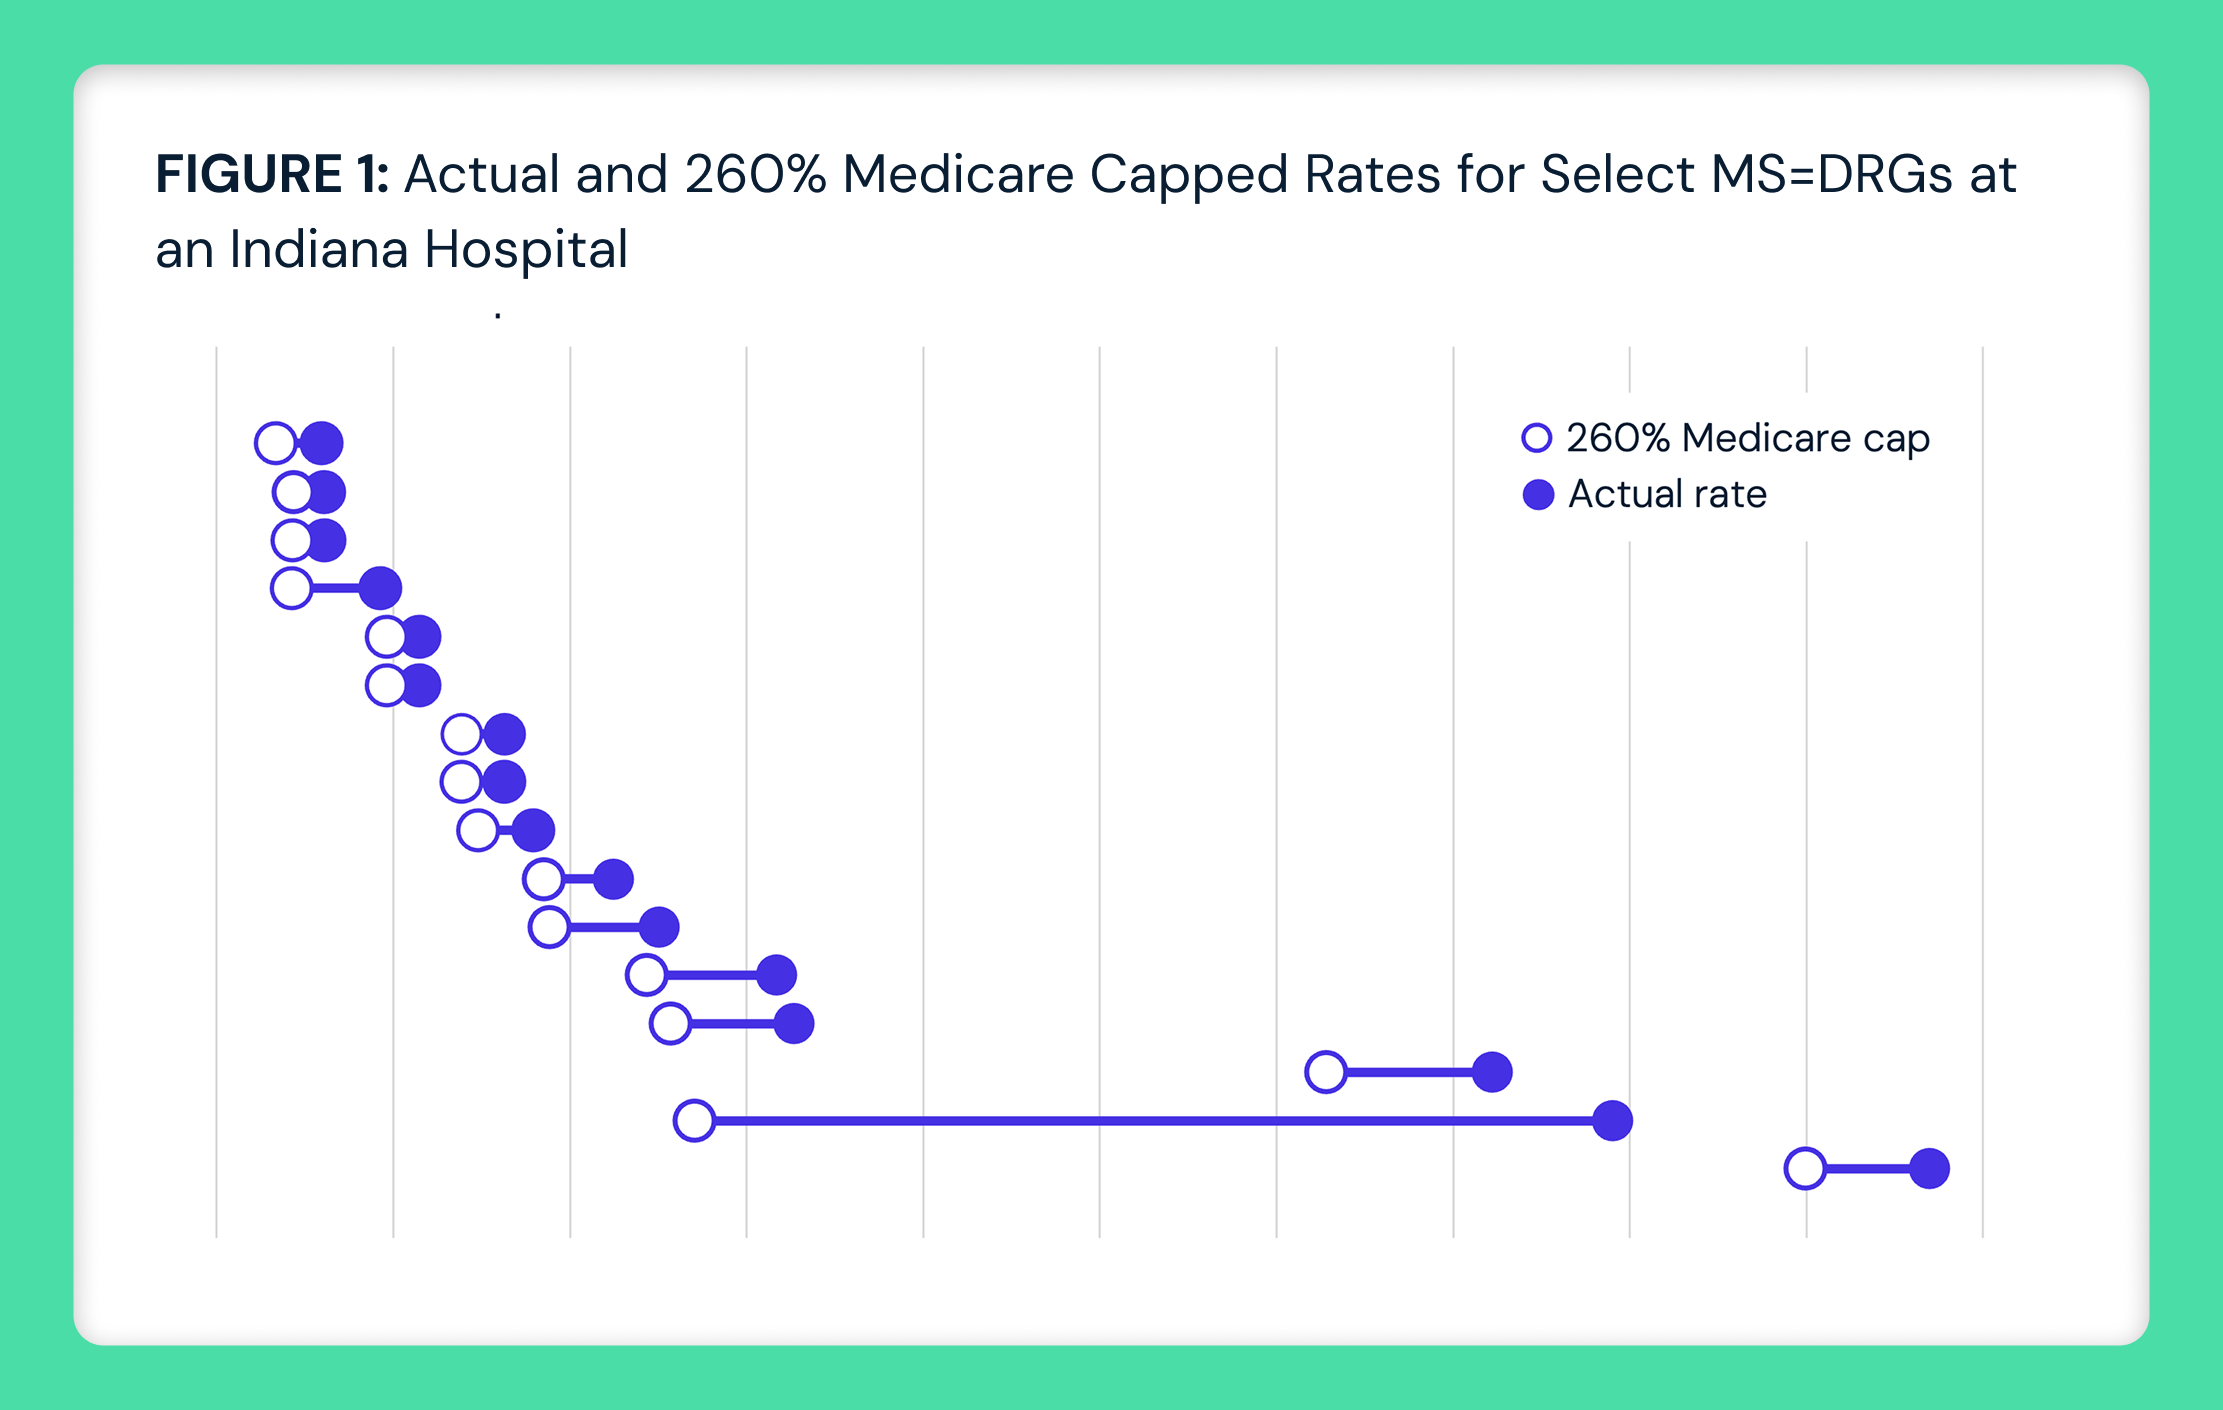
Task: Select the hollow dot in the fourth row from top
Action: click(291, 588)
